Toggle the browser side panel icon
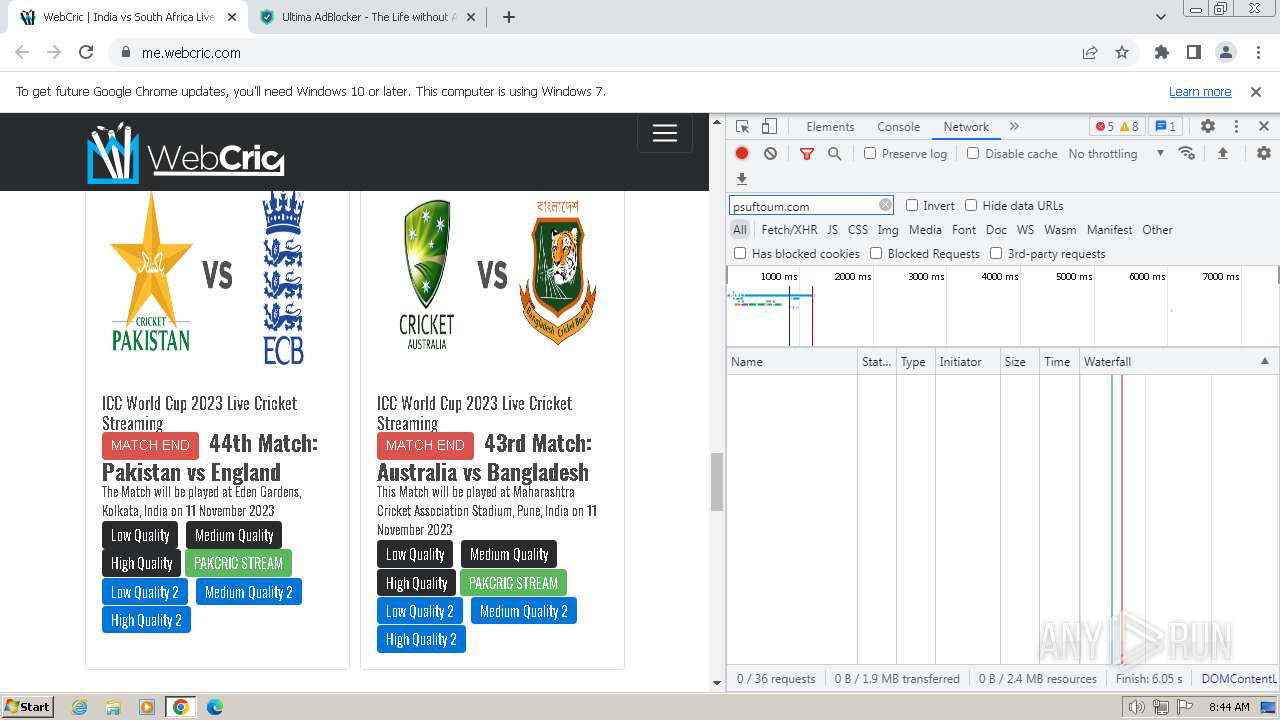The height and width of the screenshot is (720, 1280). pos(1193,53)
